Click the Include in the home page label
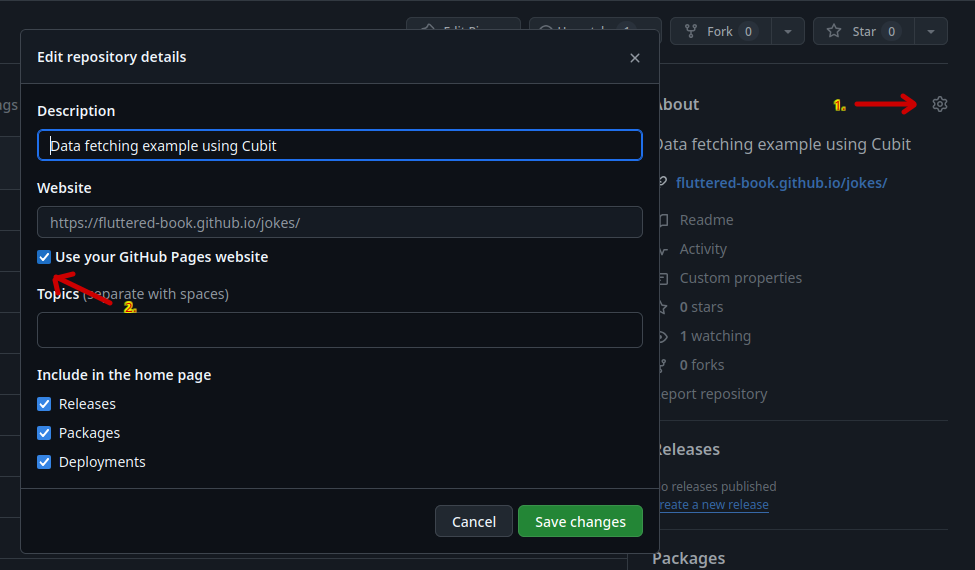975x570 pixels. click(124, 375)
